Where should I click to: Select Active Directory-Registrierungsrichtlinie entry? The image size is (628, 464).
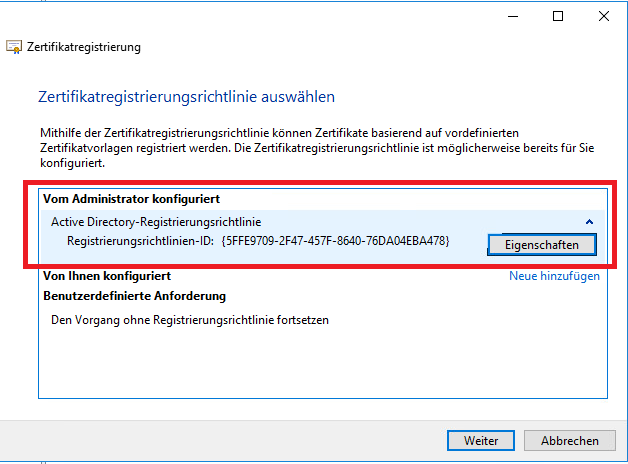(156, 221)
